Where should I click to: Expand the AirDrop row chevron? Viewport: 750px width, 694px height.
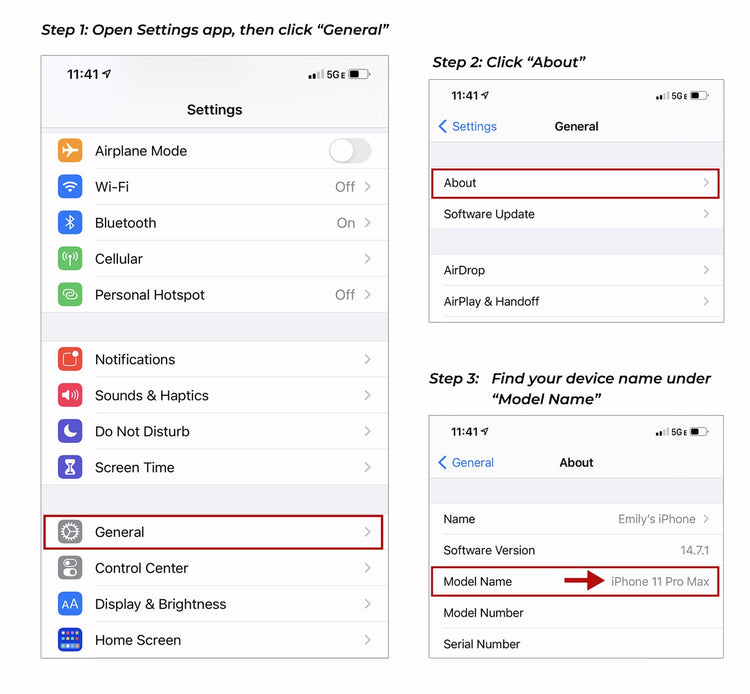click(x=706, y=270)
